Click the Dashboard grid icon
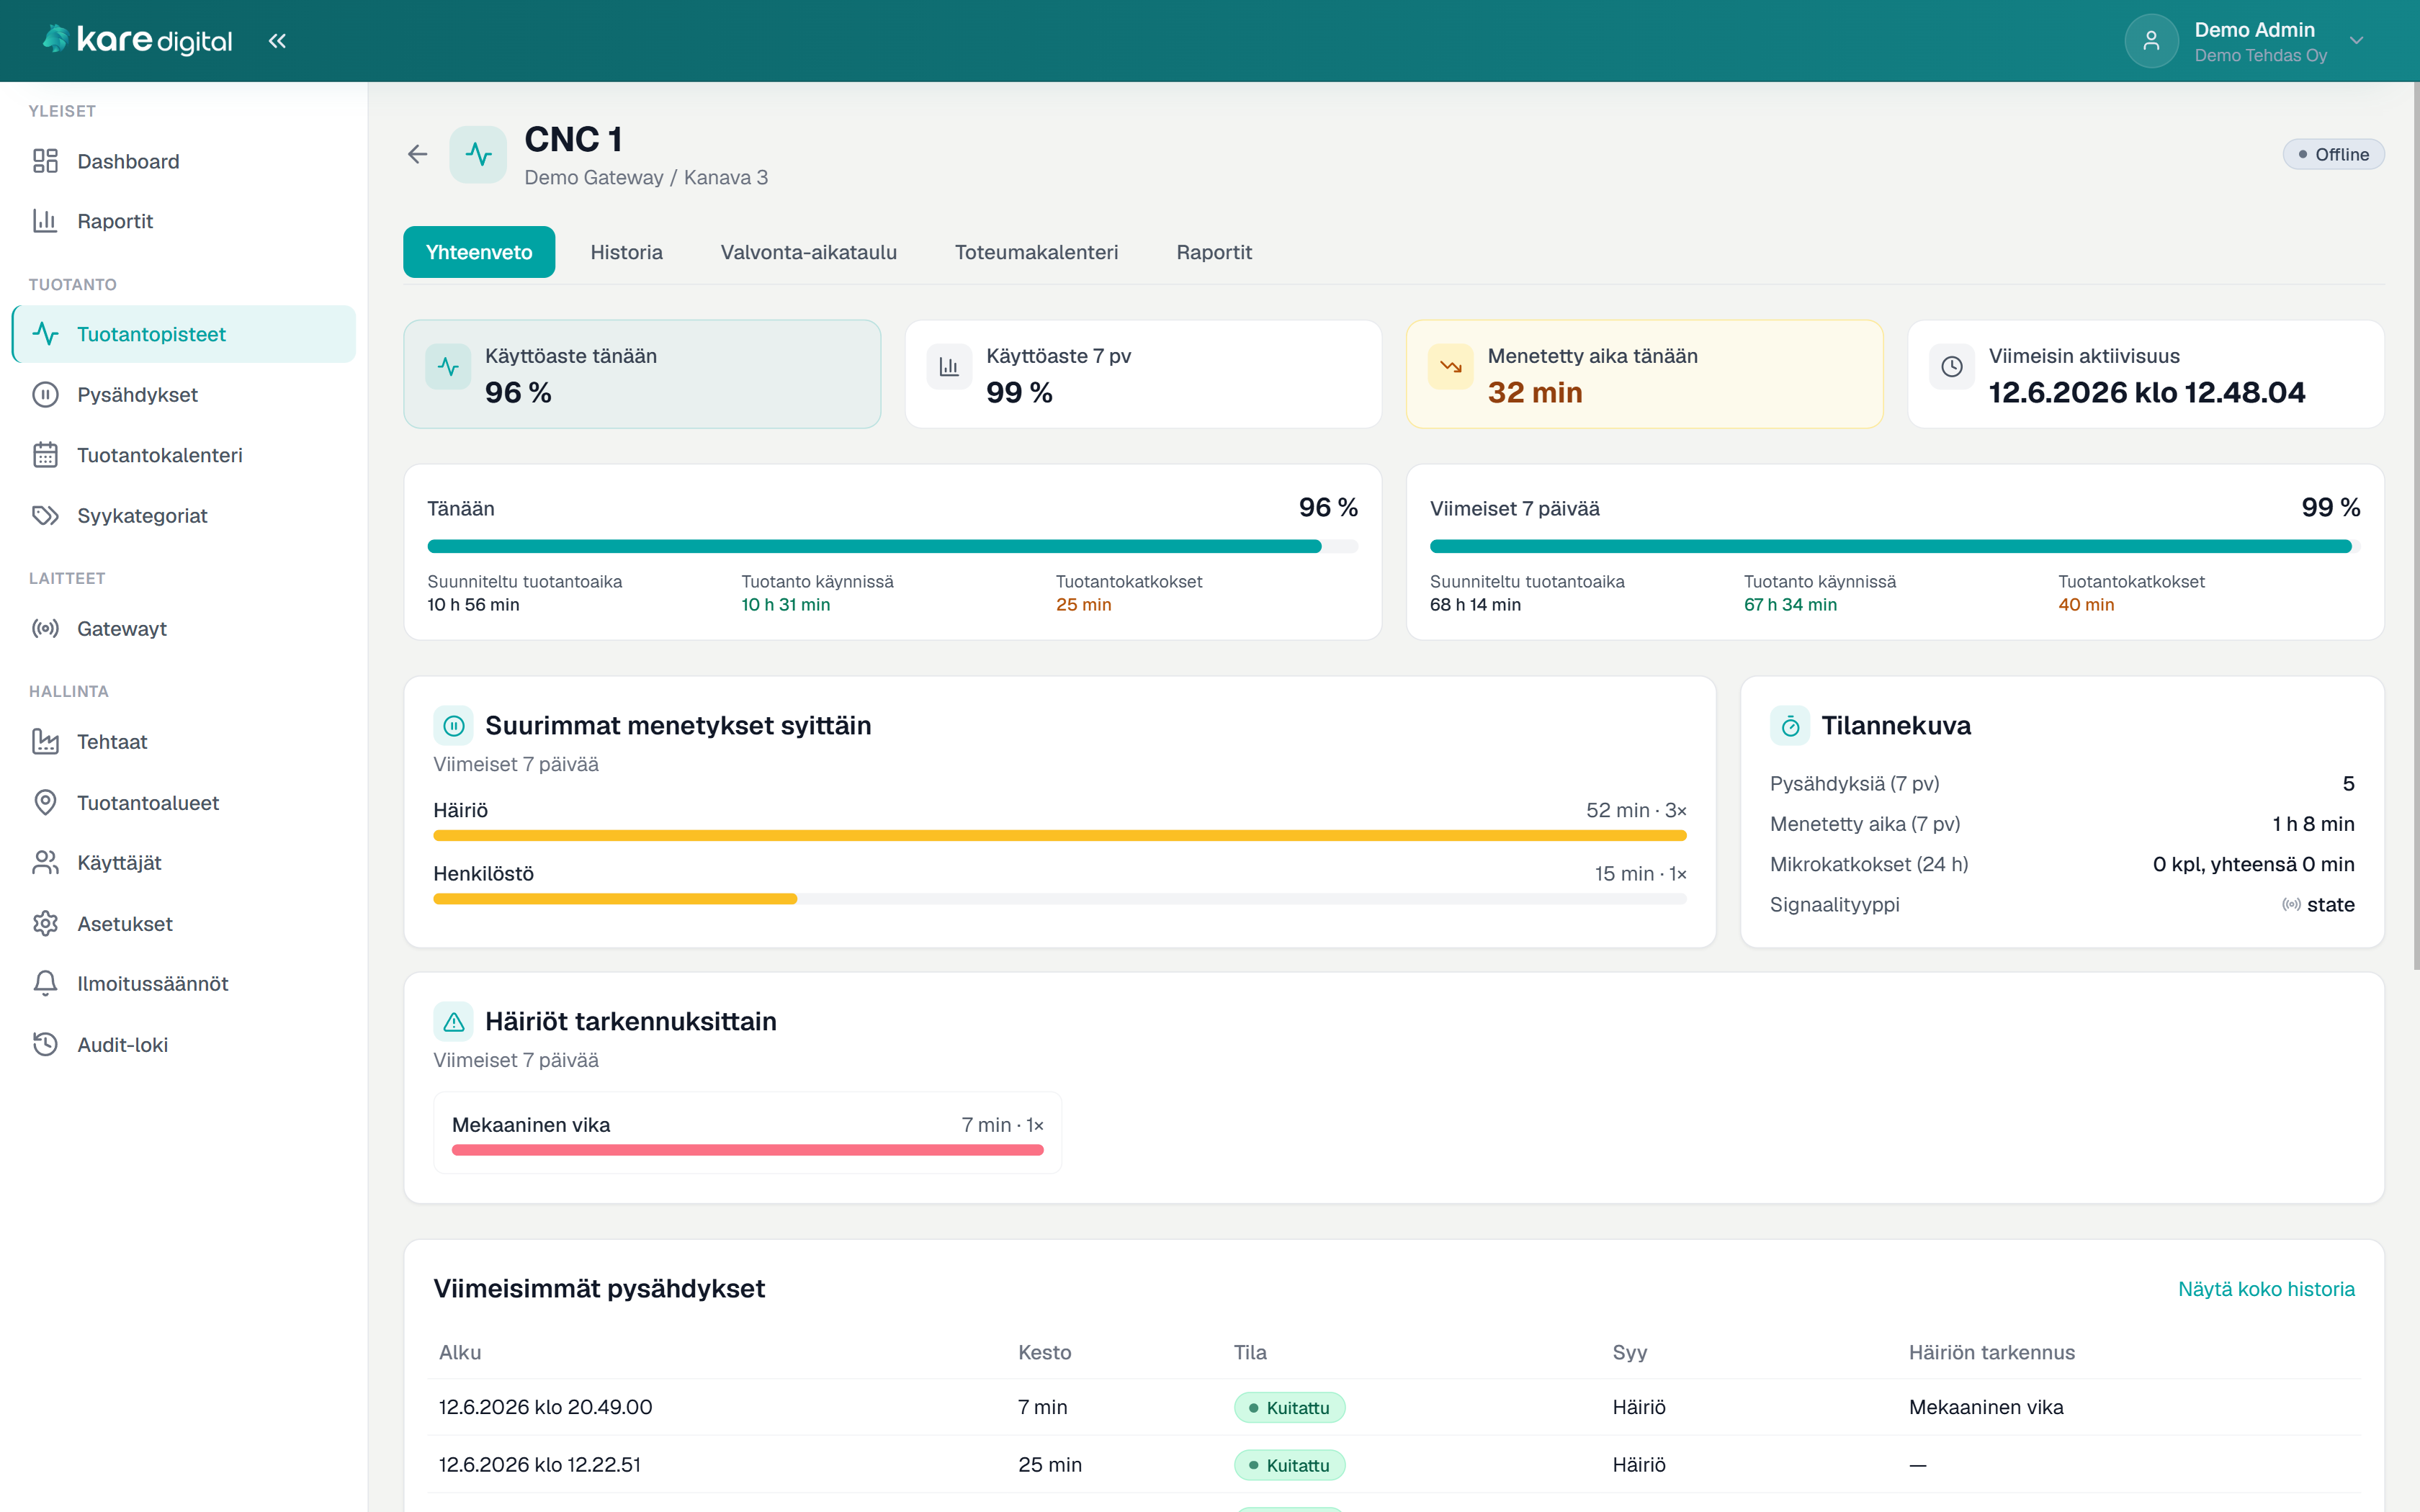 (x=45, y=161)
